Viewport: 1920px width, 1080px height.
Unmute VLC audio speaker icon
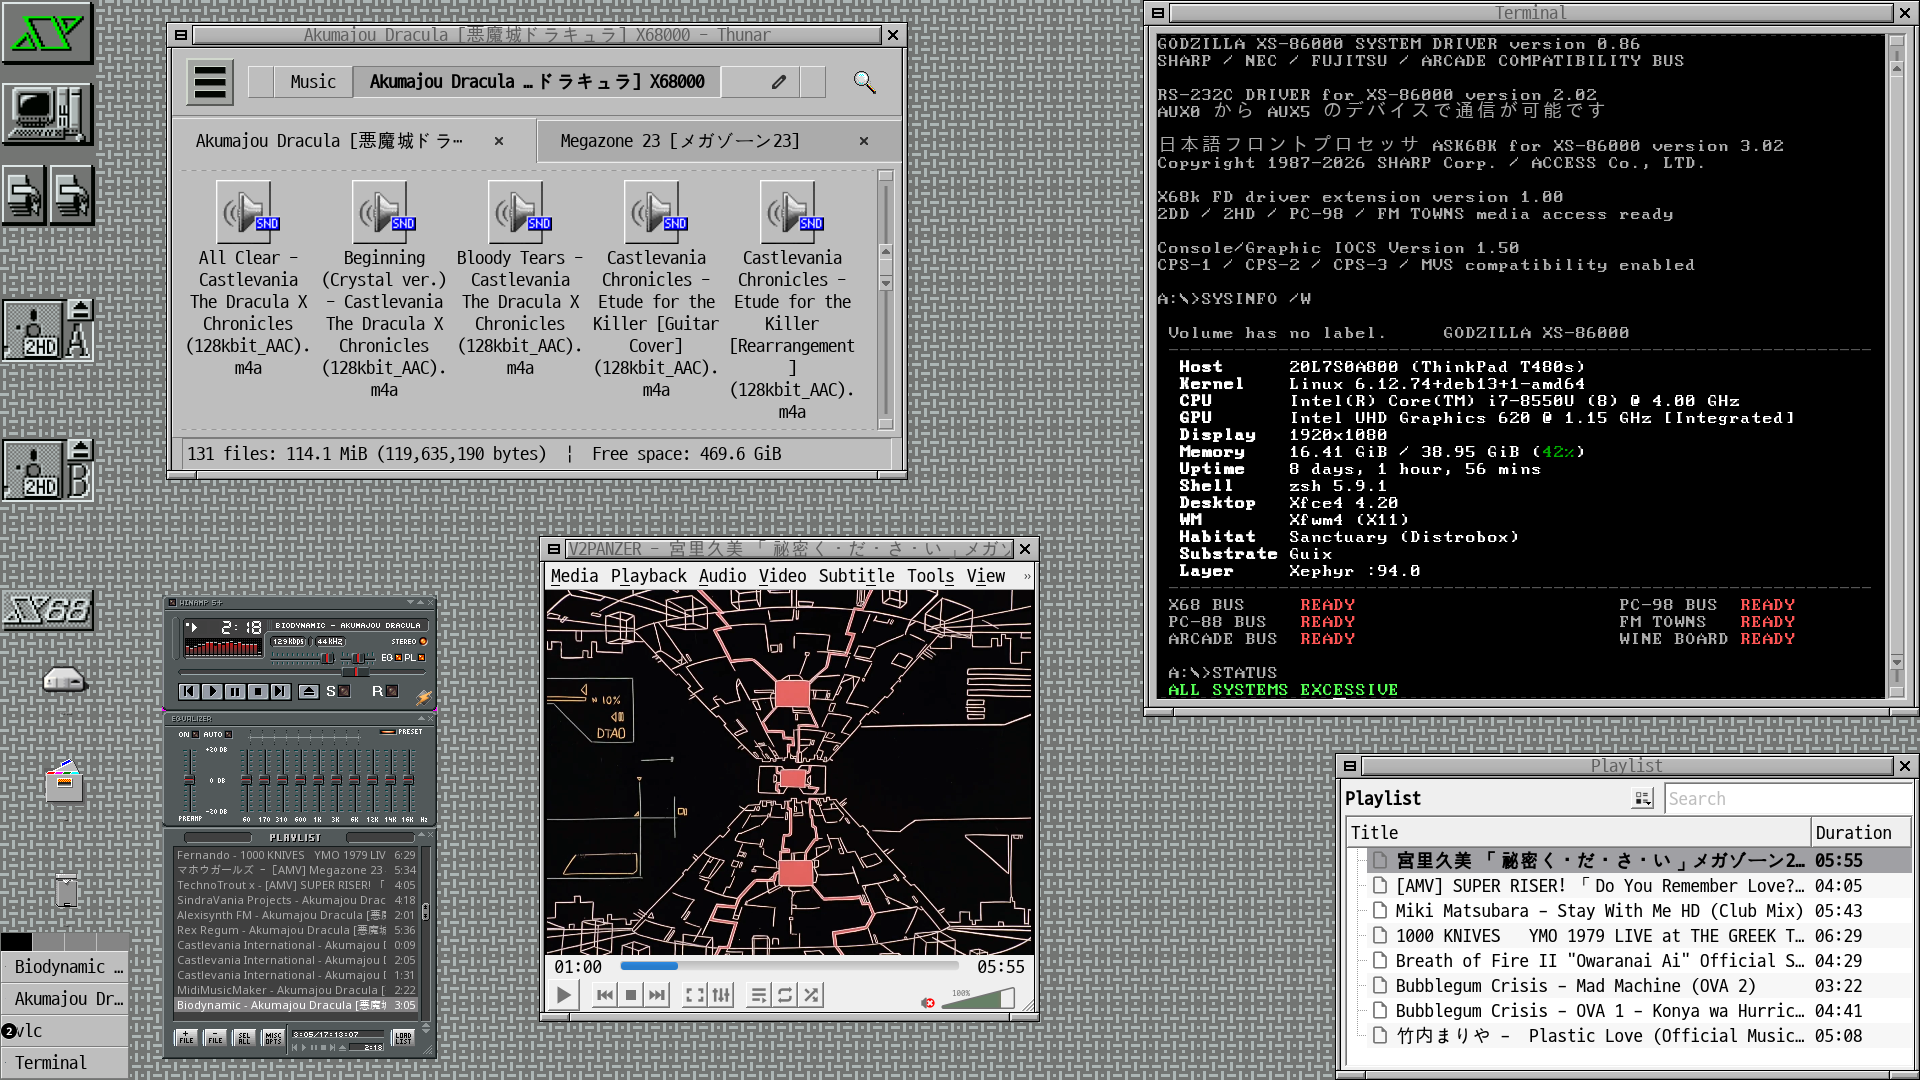928,1002
